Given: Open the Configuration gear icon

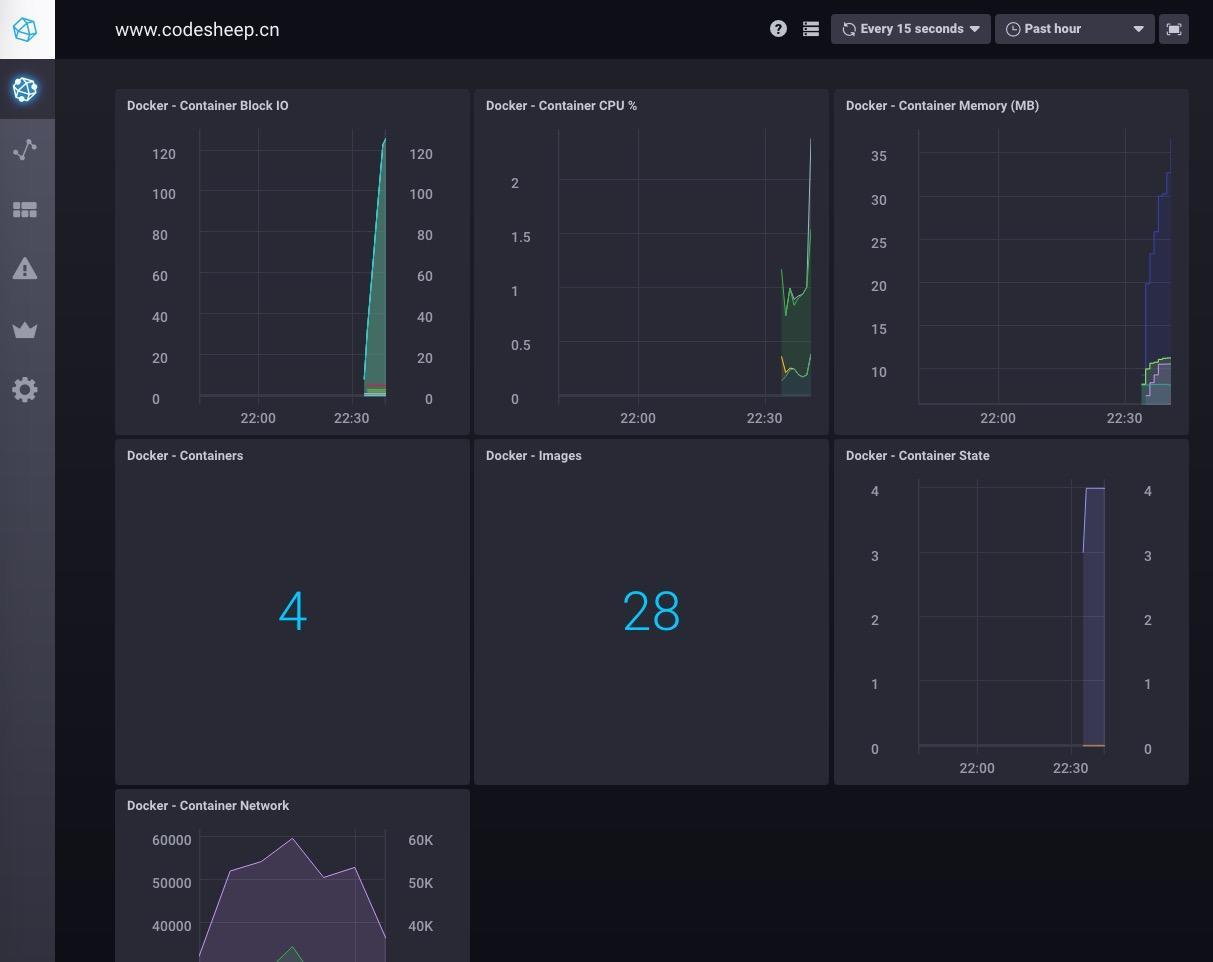Looking at the screenshot, I should click(x=25, y=389).
